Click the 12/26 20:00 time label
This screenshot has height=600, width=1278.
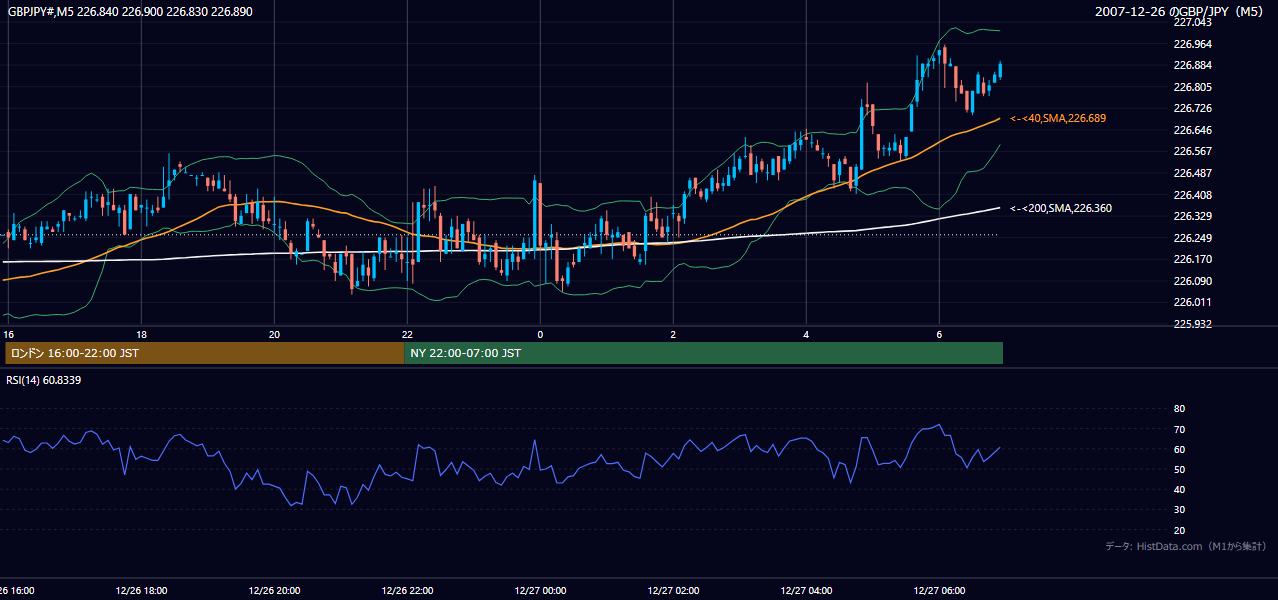click(x=274, y=591)
